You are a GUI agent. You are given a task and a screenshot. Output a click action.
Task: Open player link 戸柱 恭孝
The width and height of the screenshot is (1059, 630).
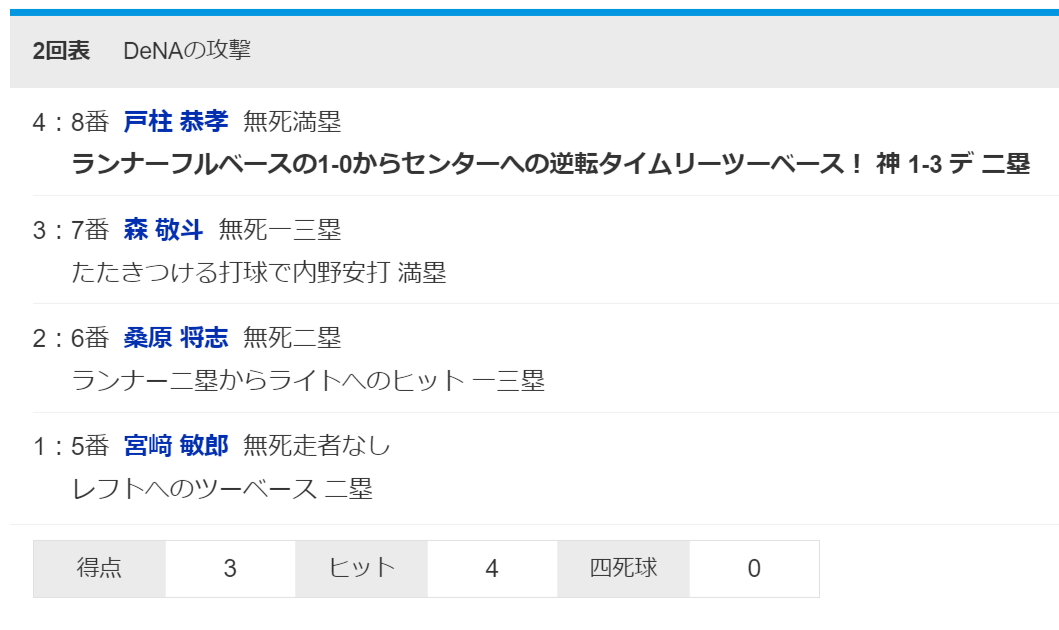tap(175, 122)
